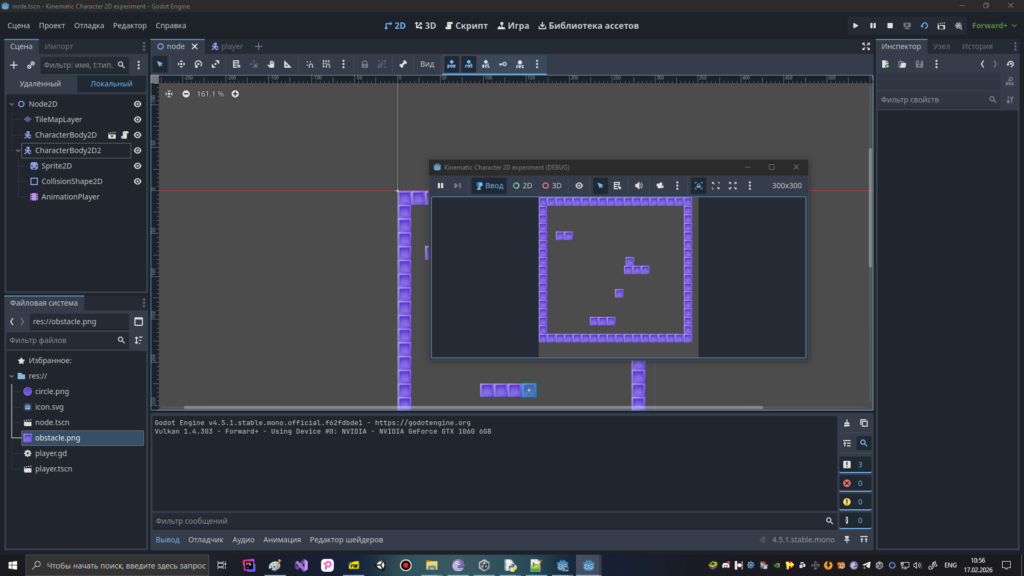This screenshot has width=1024, height=576.
Task: Open Отладчик bottom panel
Action: pos(205,540)
